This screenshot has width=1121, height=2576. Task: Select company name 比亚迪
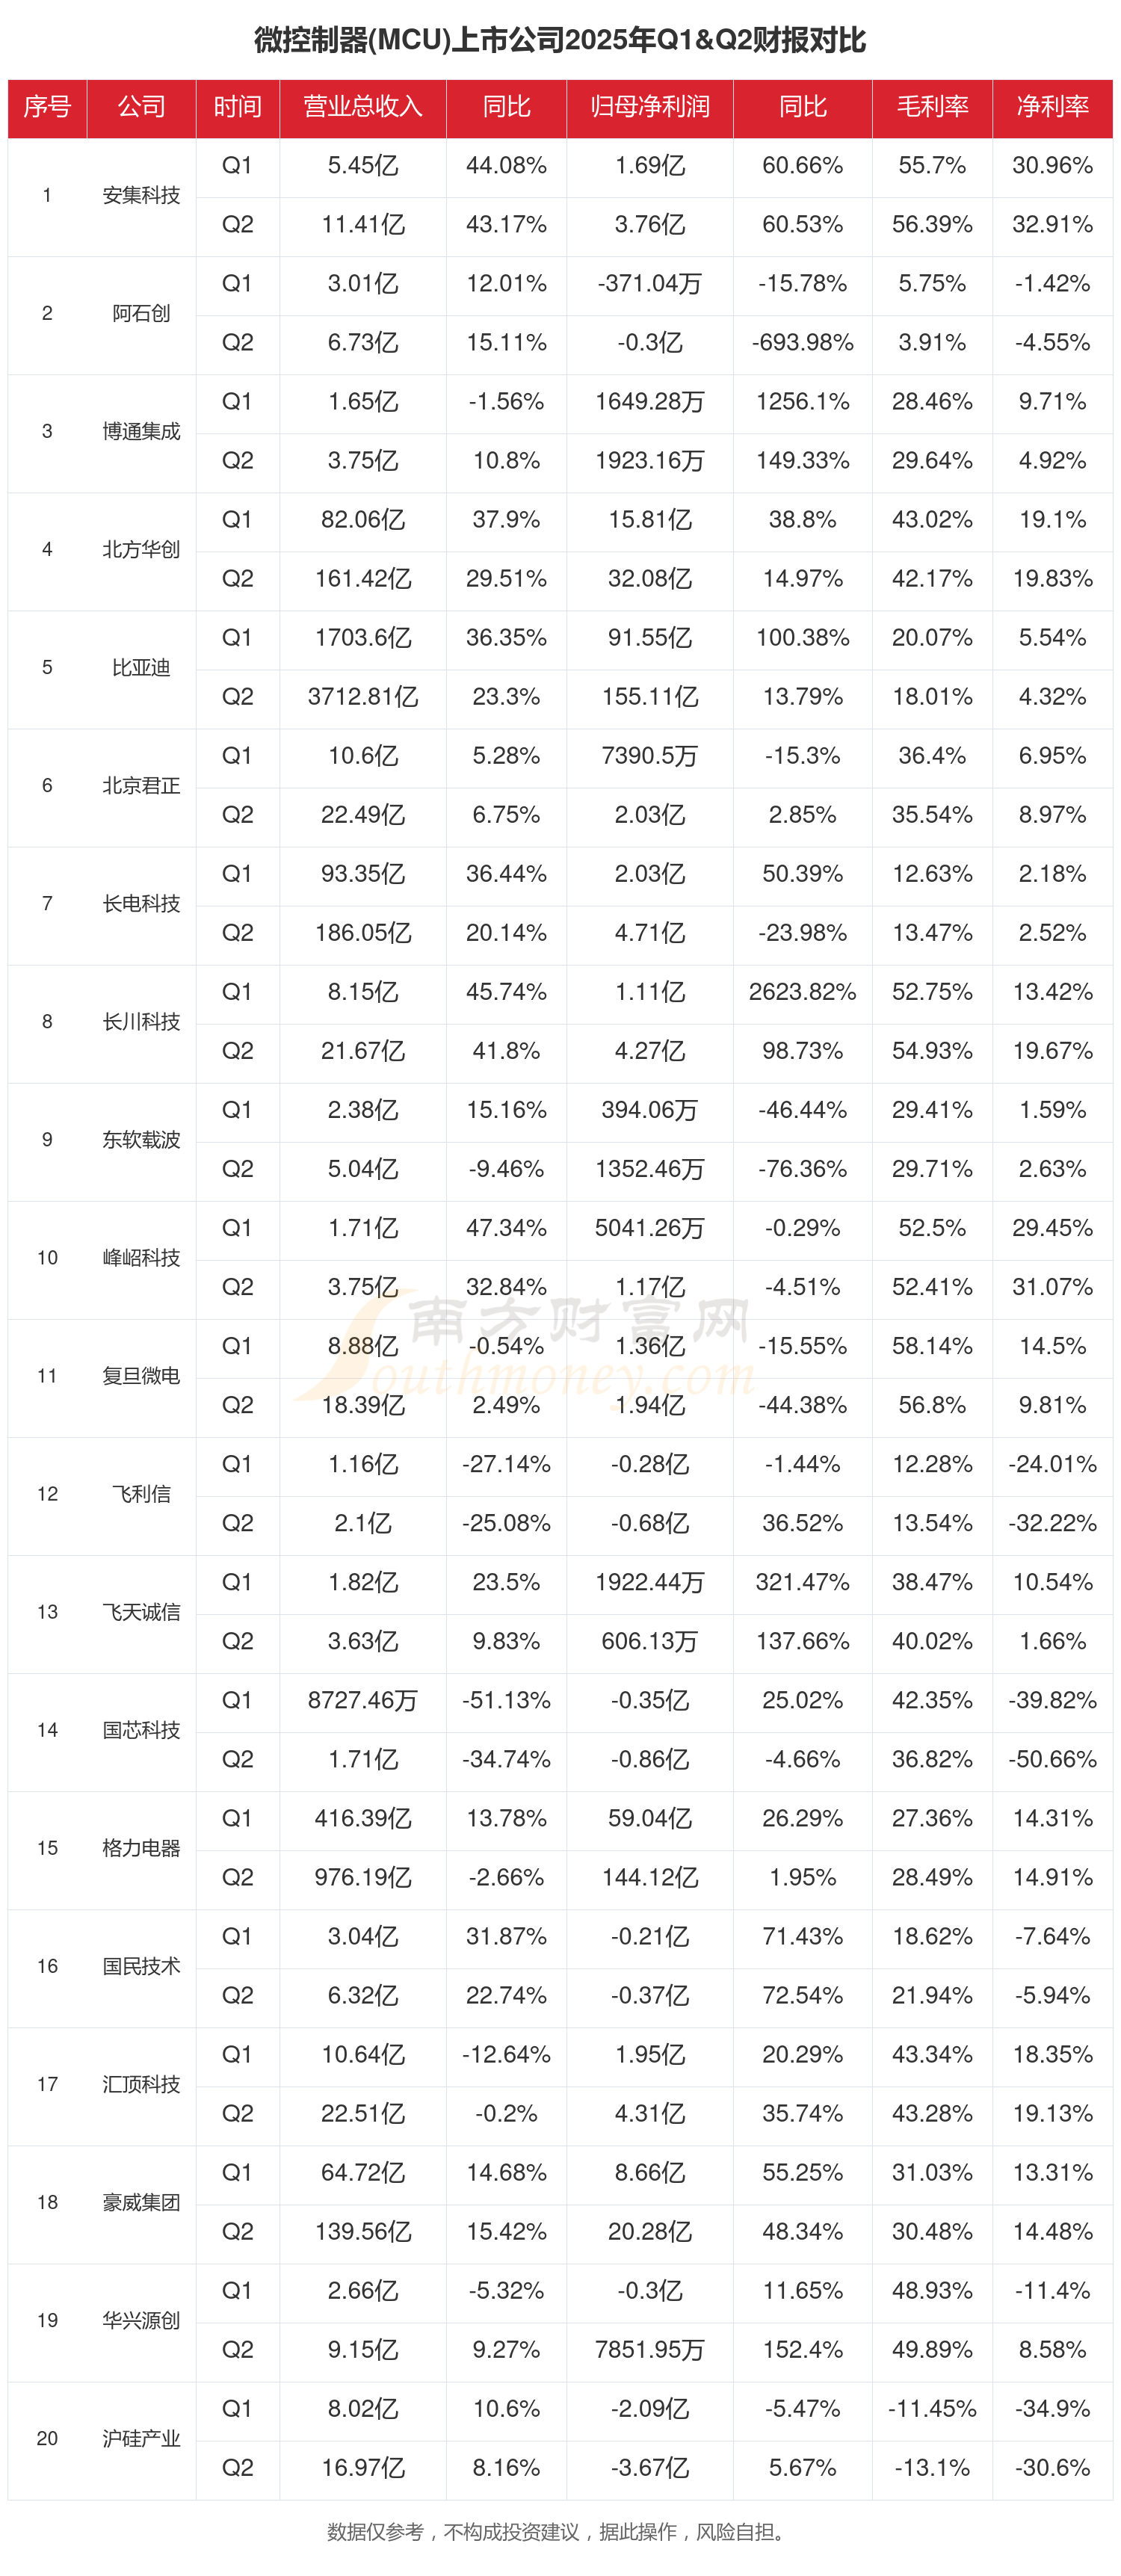coord(141,668)
